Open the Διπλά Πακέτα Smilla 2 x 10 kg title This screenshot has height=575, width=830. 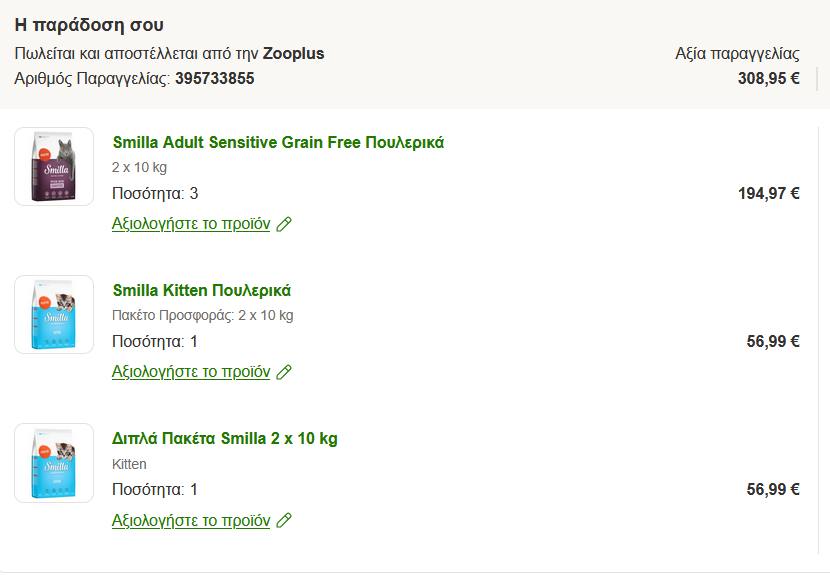(225, 438)
